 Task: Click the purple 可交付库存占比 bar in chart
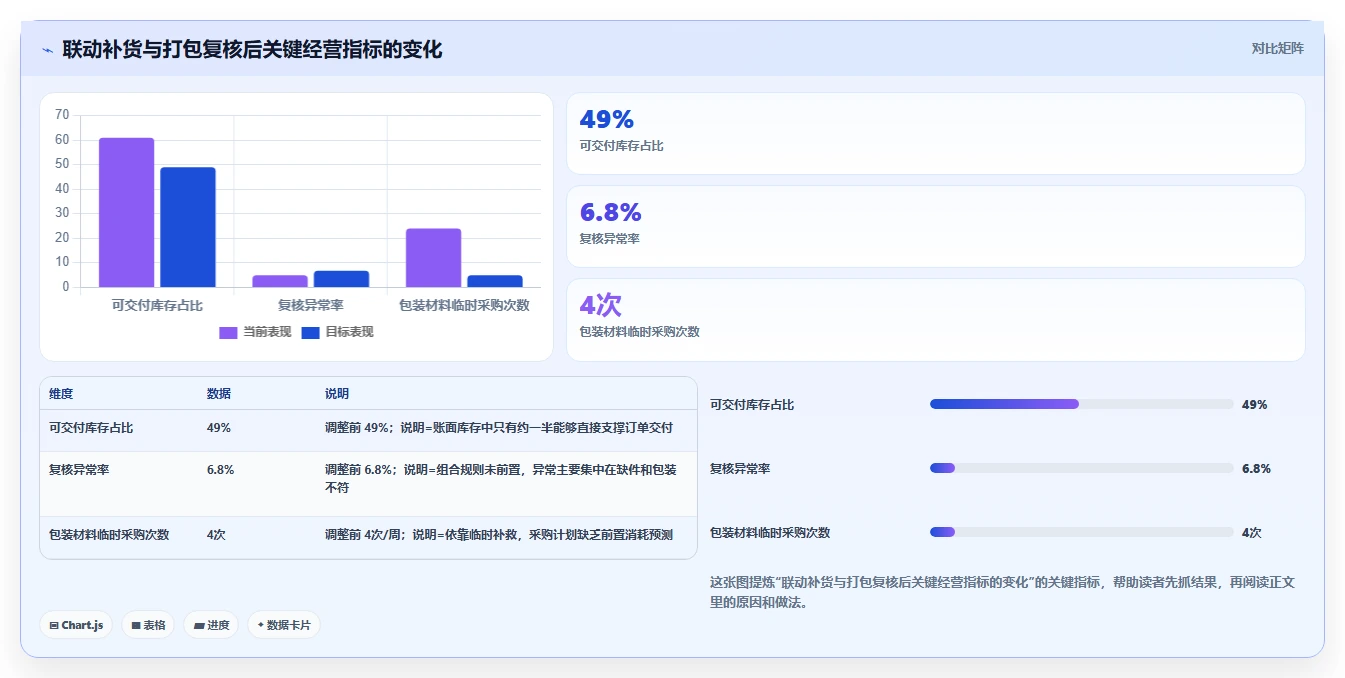[x=126, y=213]
